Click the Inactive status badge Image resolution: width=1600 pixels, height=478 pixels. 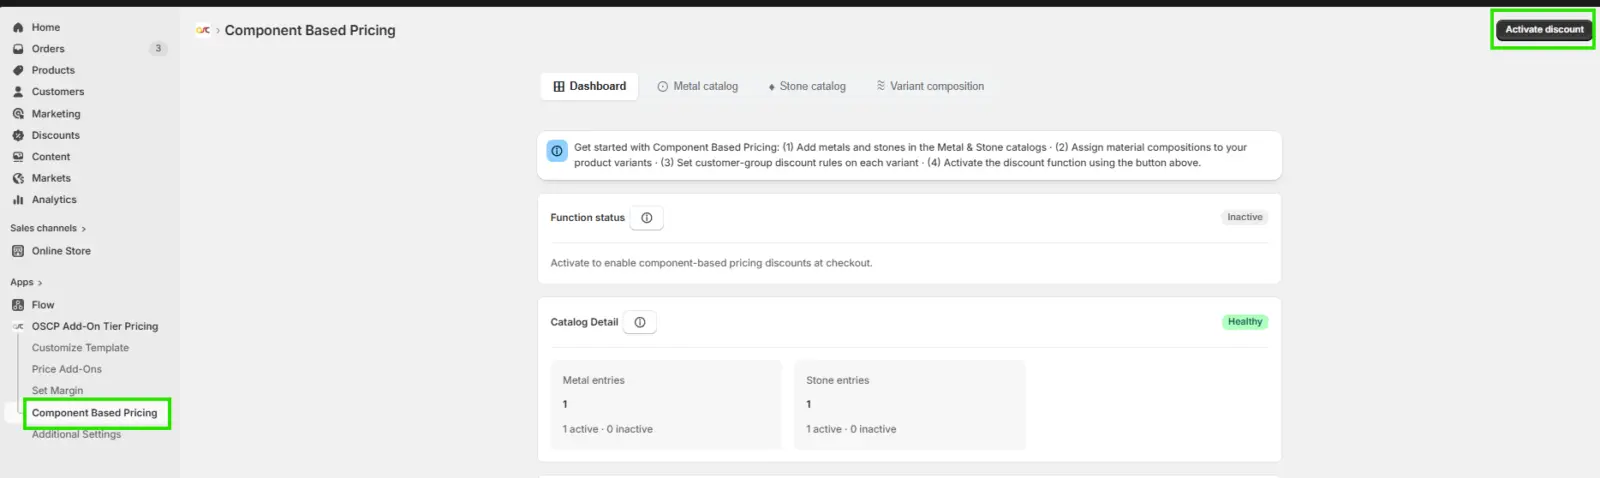pyautogui.click(x=1245, y=218)
